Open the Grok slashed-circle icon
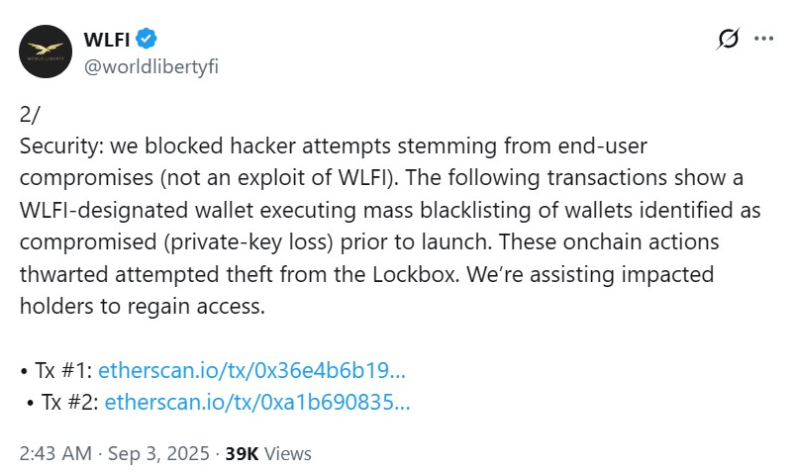The width and height of the screenshot is (800, 476). pos(729,39)
